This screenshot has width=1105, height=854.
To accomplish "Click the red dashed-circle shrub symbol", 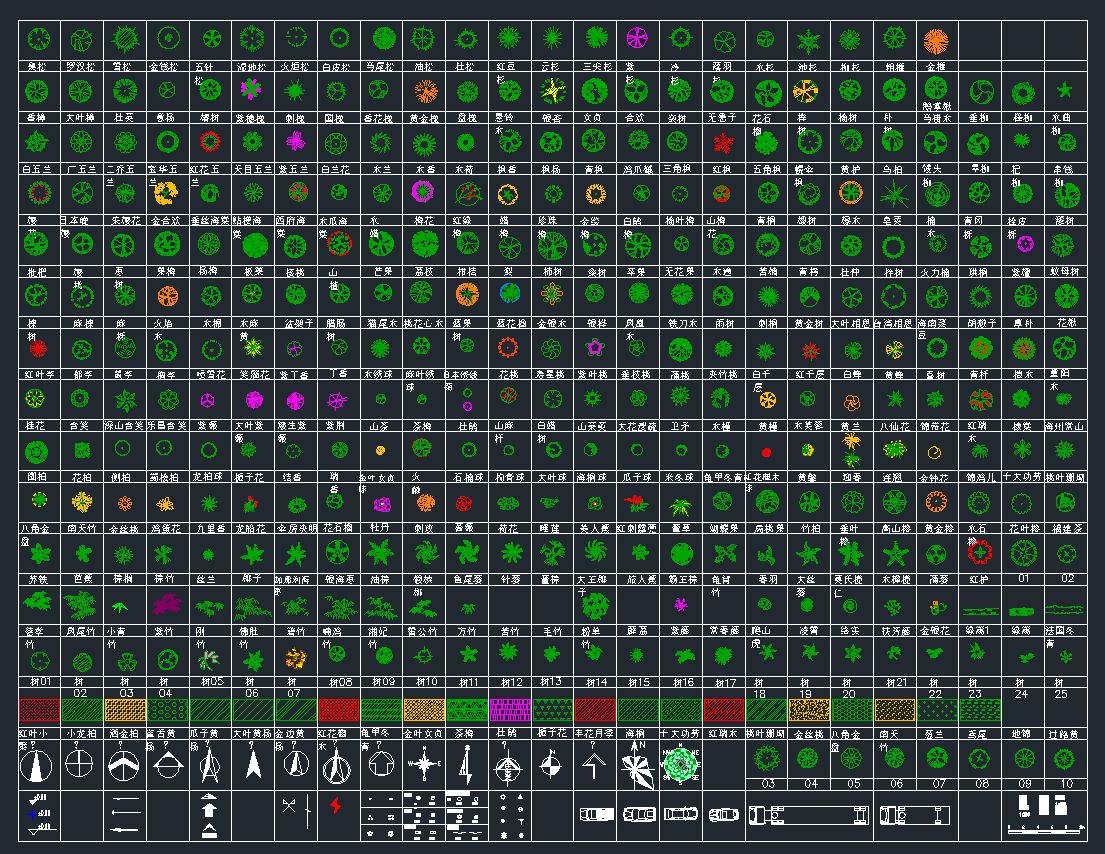I will (339, 243).
